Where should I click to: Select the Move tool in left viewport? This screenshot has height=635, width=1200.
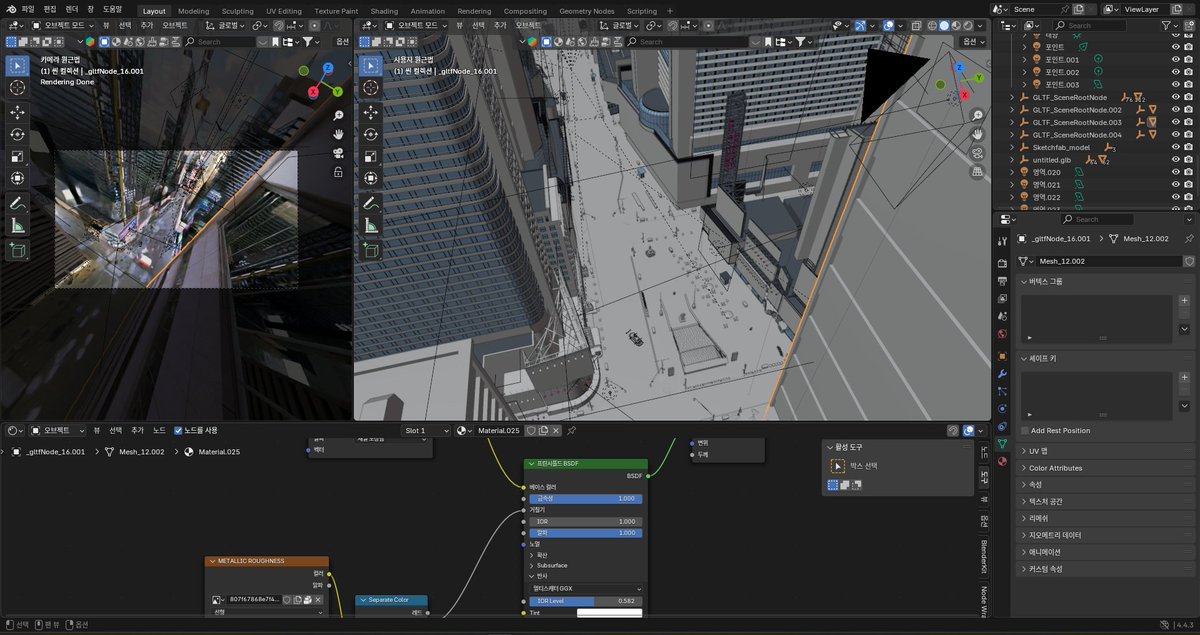click(x=18, y=112)
